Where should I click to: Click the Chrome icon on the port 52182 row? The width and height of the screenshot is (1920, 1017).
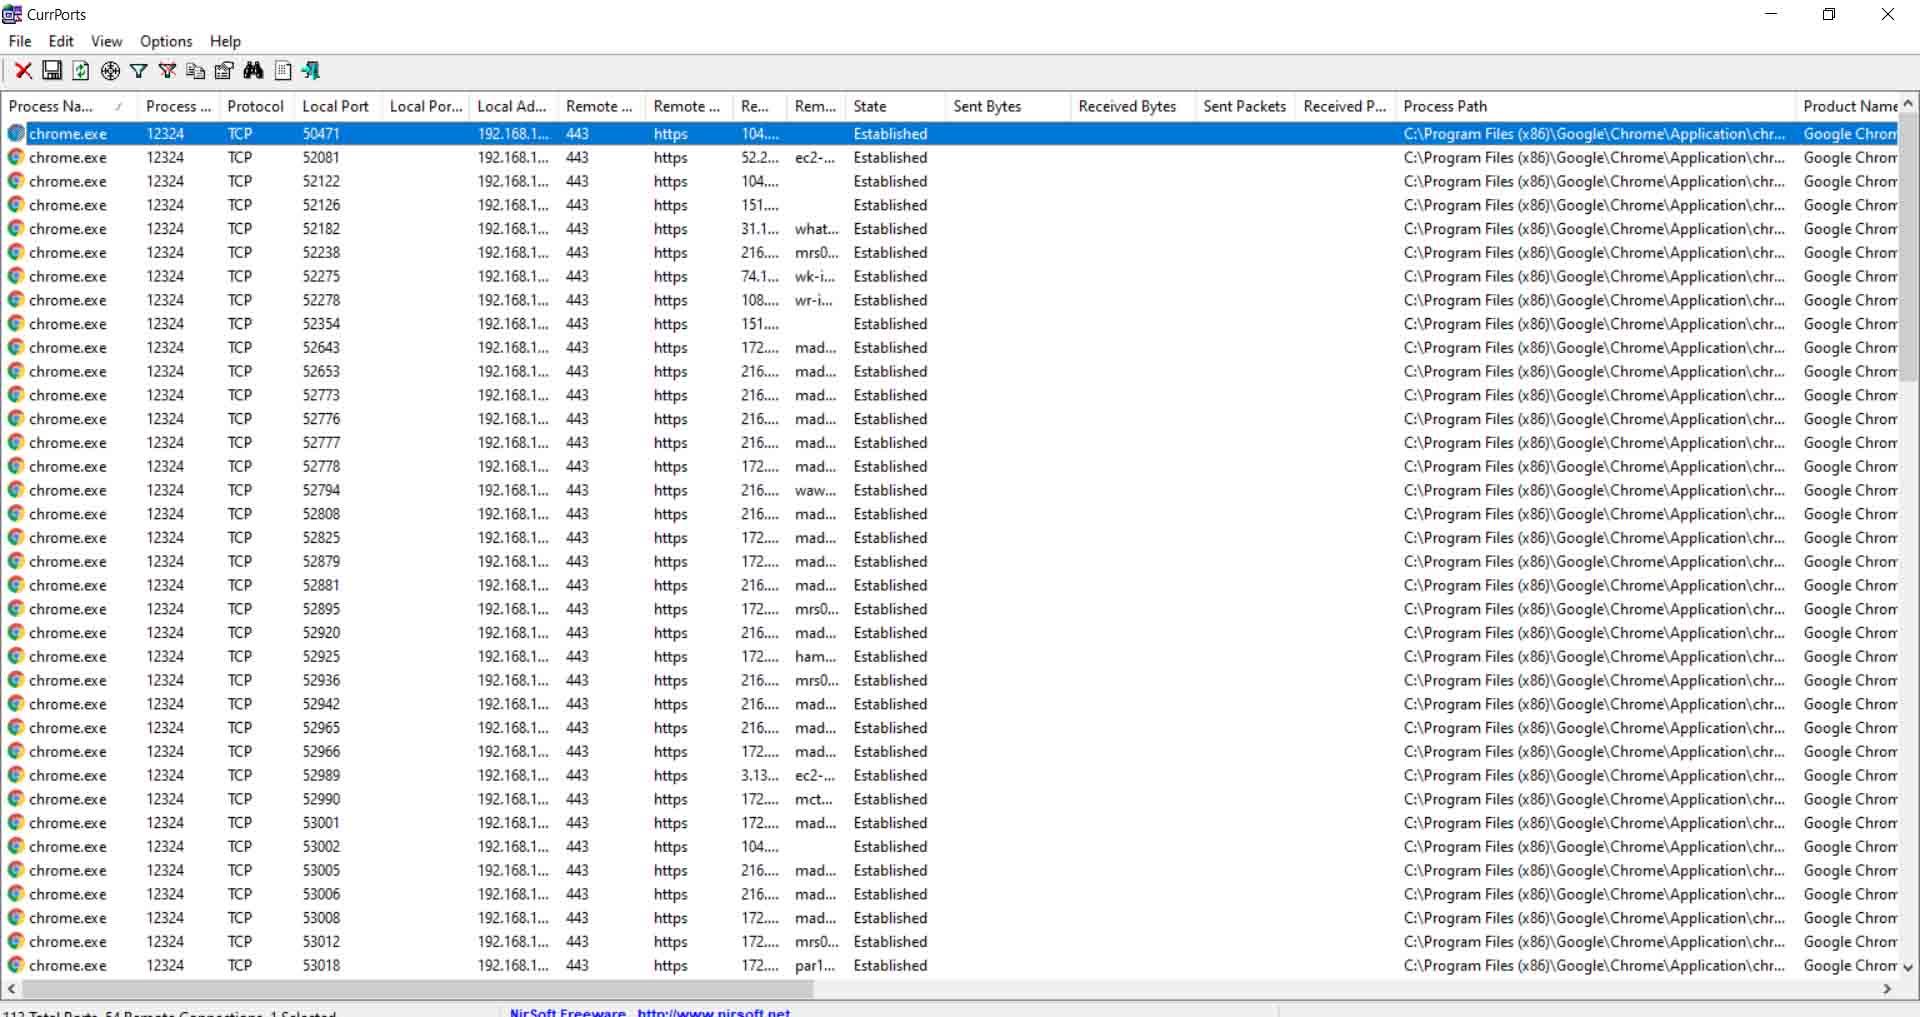coord(16,228)
